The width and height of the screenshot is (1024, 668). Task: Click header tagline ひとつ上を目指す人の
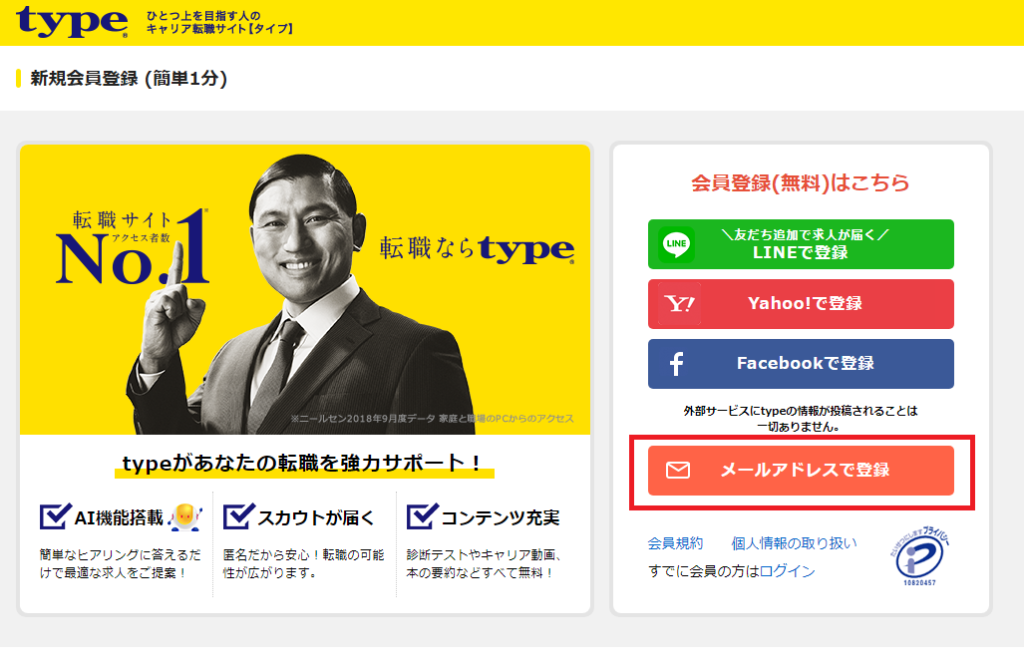pyautogui.click(x=203, y=15)
